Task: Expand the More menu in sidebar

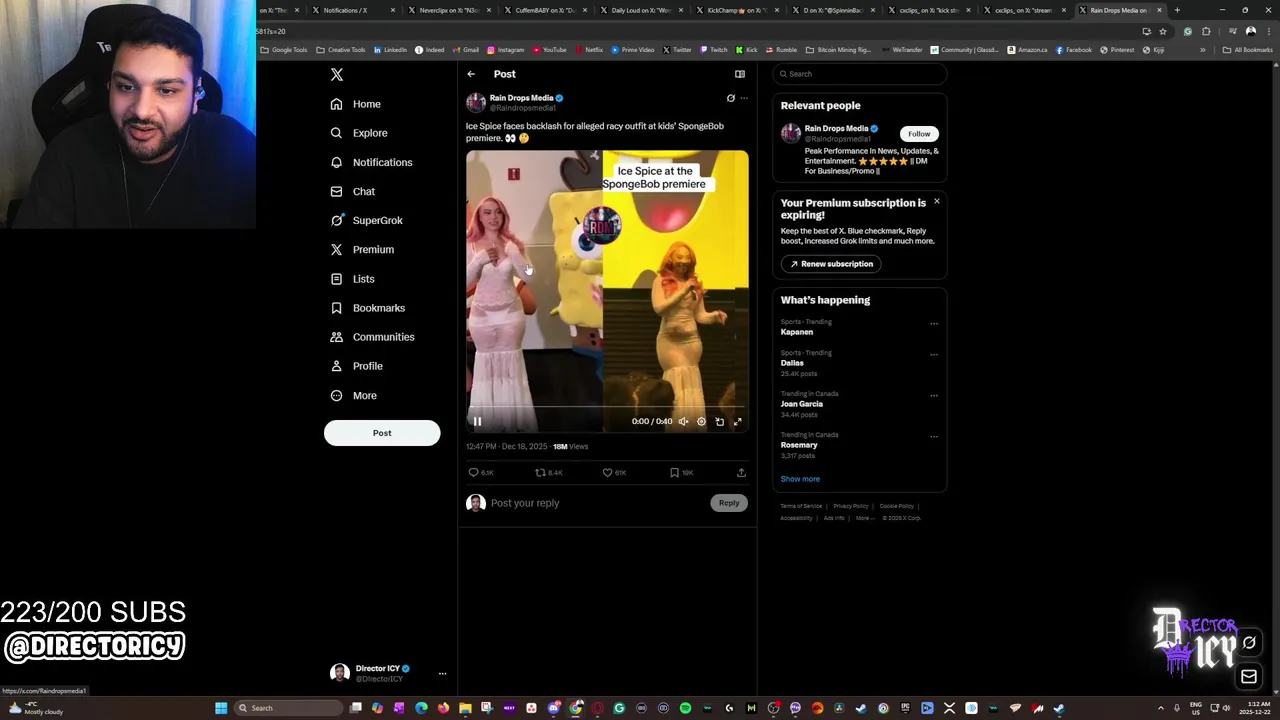Action: click(354, 395)
